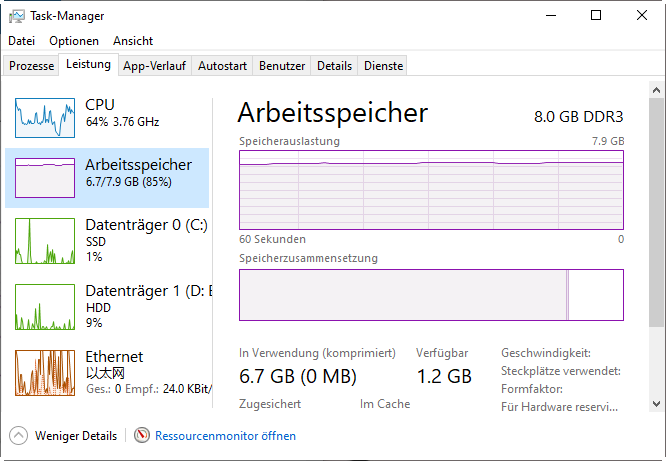Open the Datei menu
This screenshot has height=461, width=666.
(x=21, y=41)
